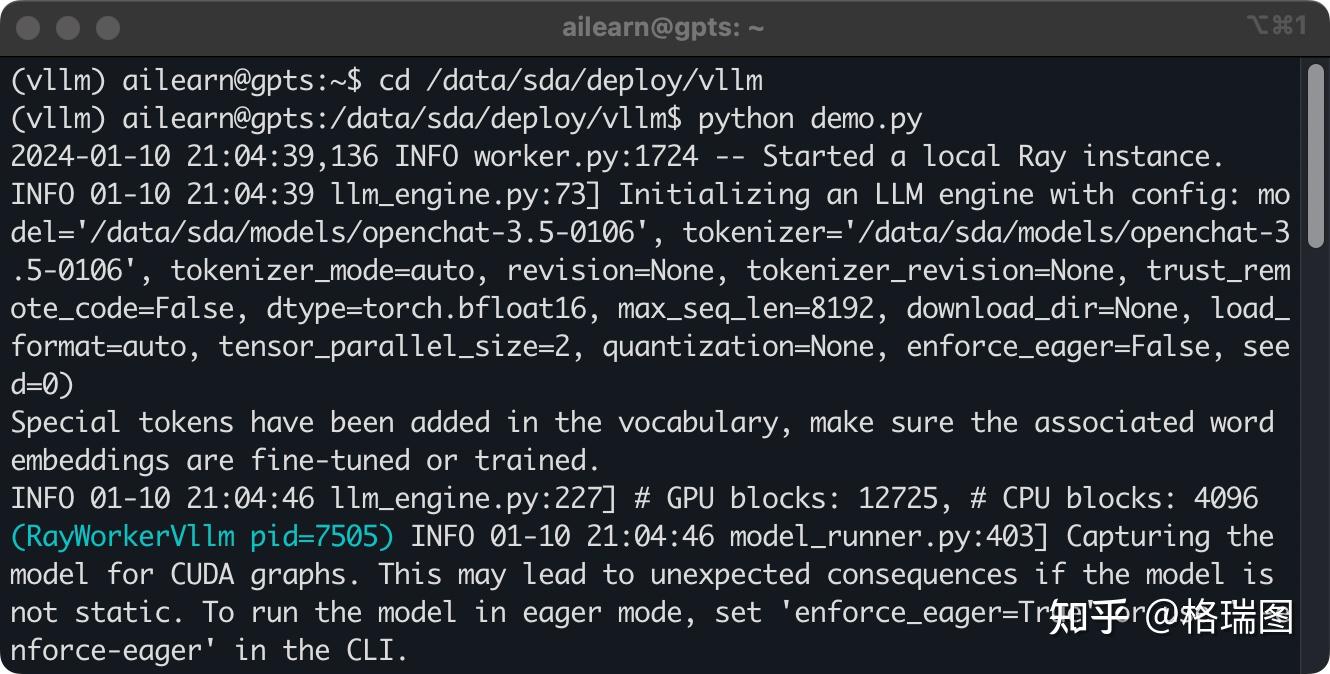Click the dtype=torch.bfloat16 config value
1330x674 pixels.
[427, 309]
